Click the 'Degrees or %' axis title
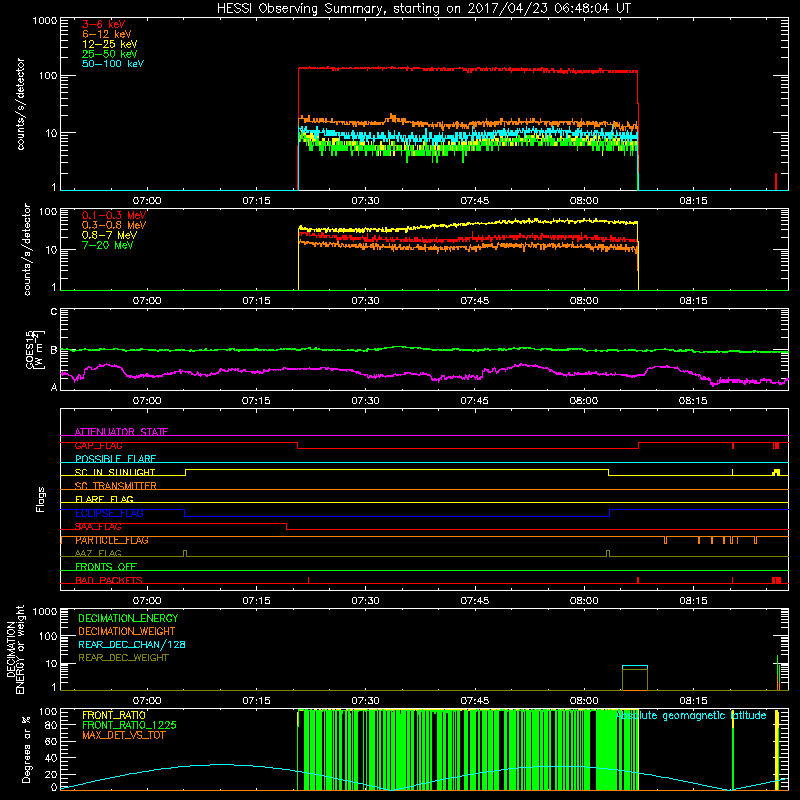The height and width of the screenshot is (800, 800). 26,749
